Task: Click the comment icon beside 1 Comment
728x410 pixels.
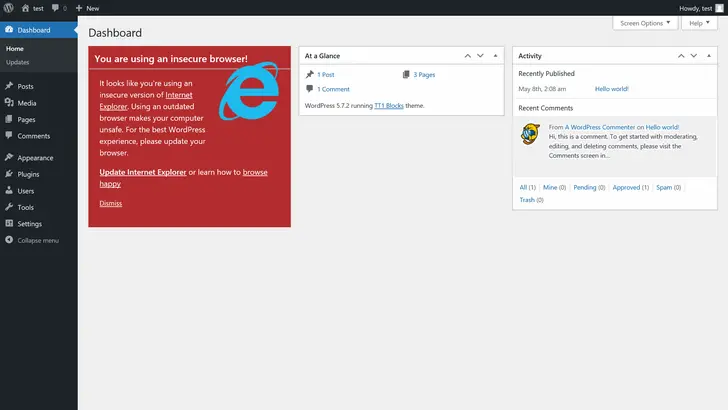Action: pyautogui.click(x=310, y=89)
